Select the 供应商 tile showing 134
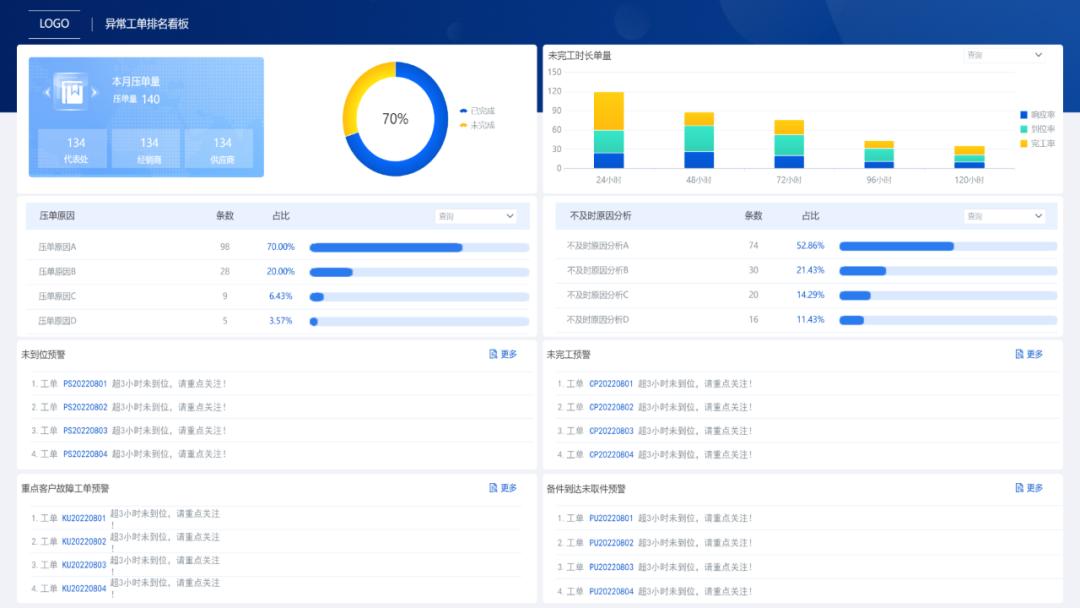The height and width of the screenshot is (608, 1080). 222,149
